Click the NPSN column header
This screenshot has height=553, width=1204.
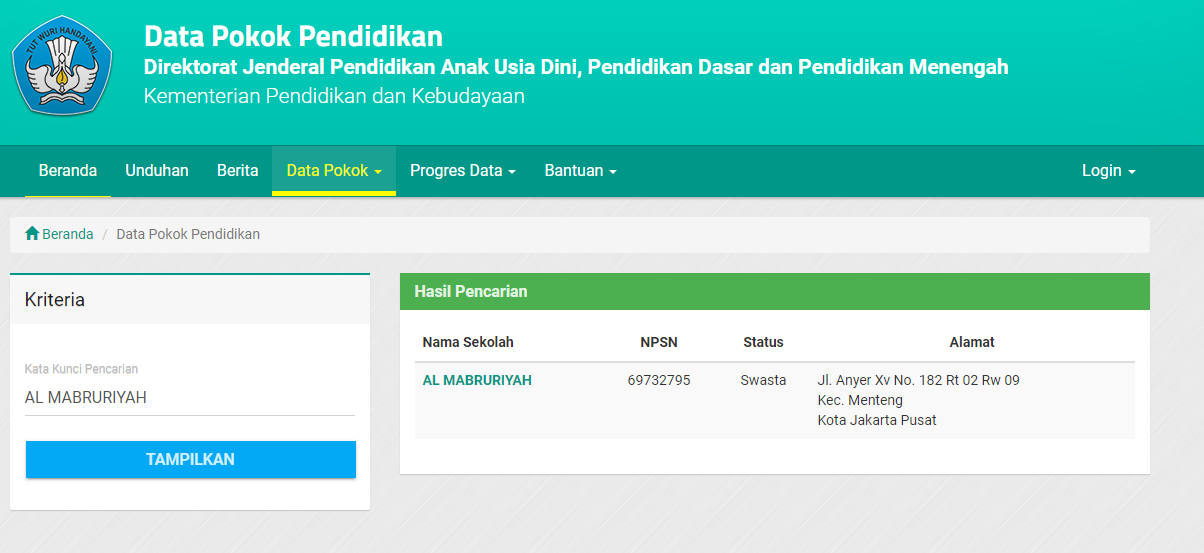coord(659,342)
